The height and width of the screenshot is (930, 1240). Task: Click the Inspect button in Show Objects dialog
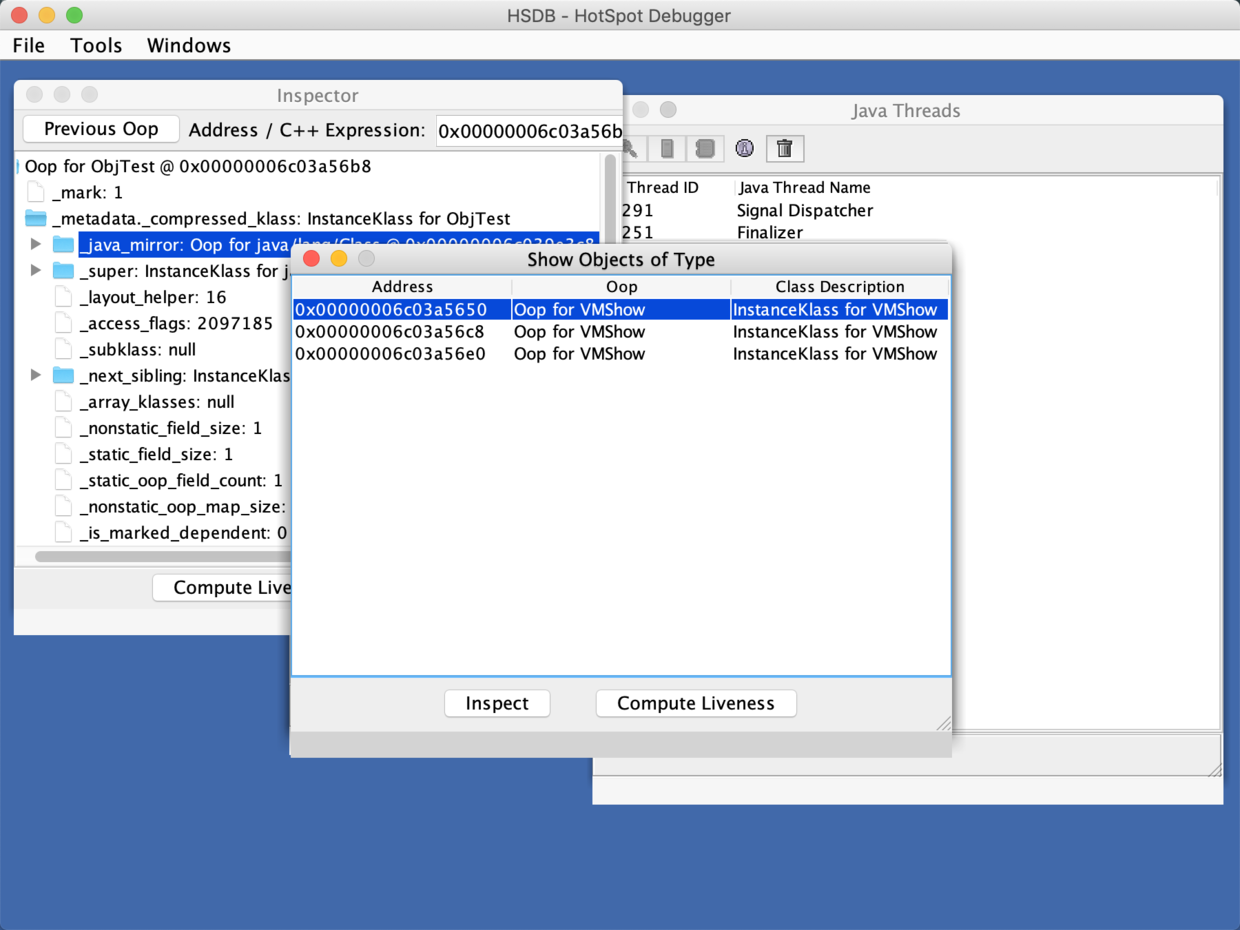(497, 703)
